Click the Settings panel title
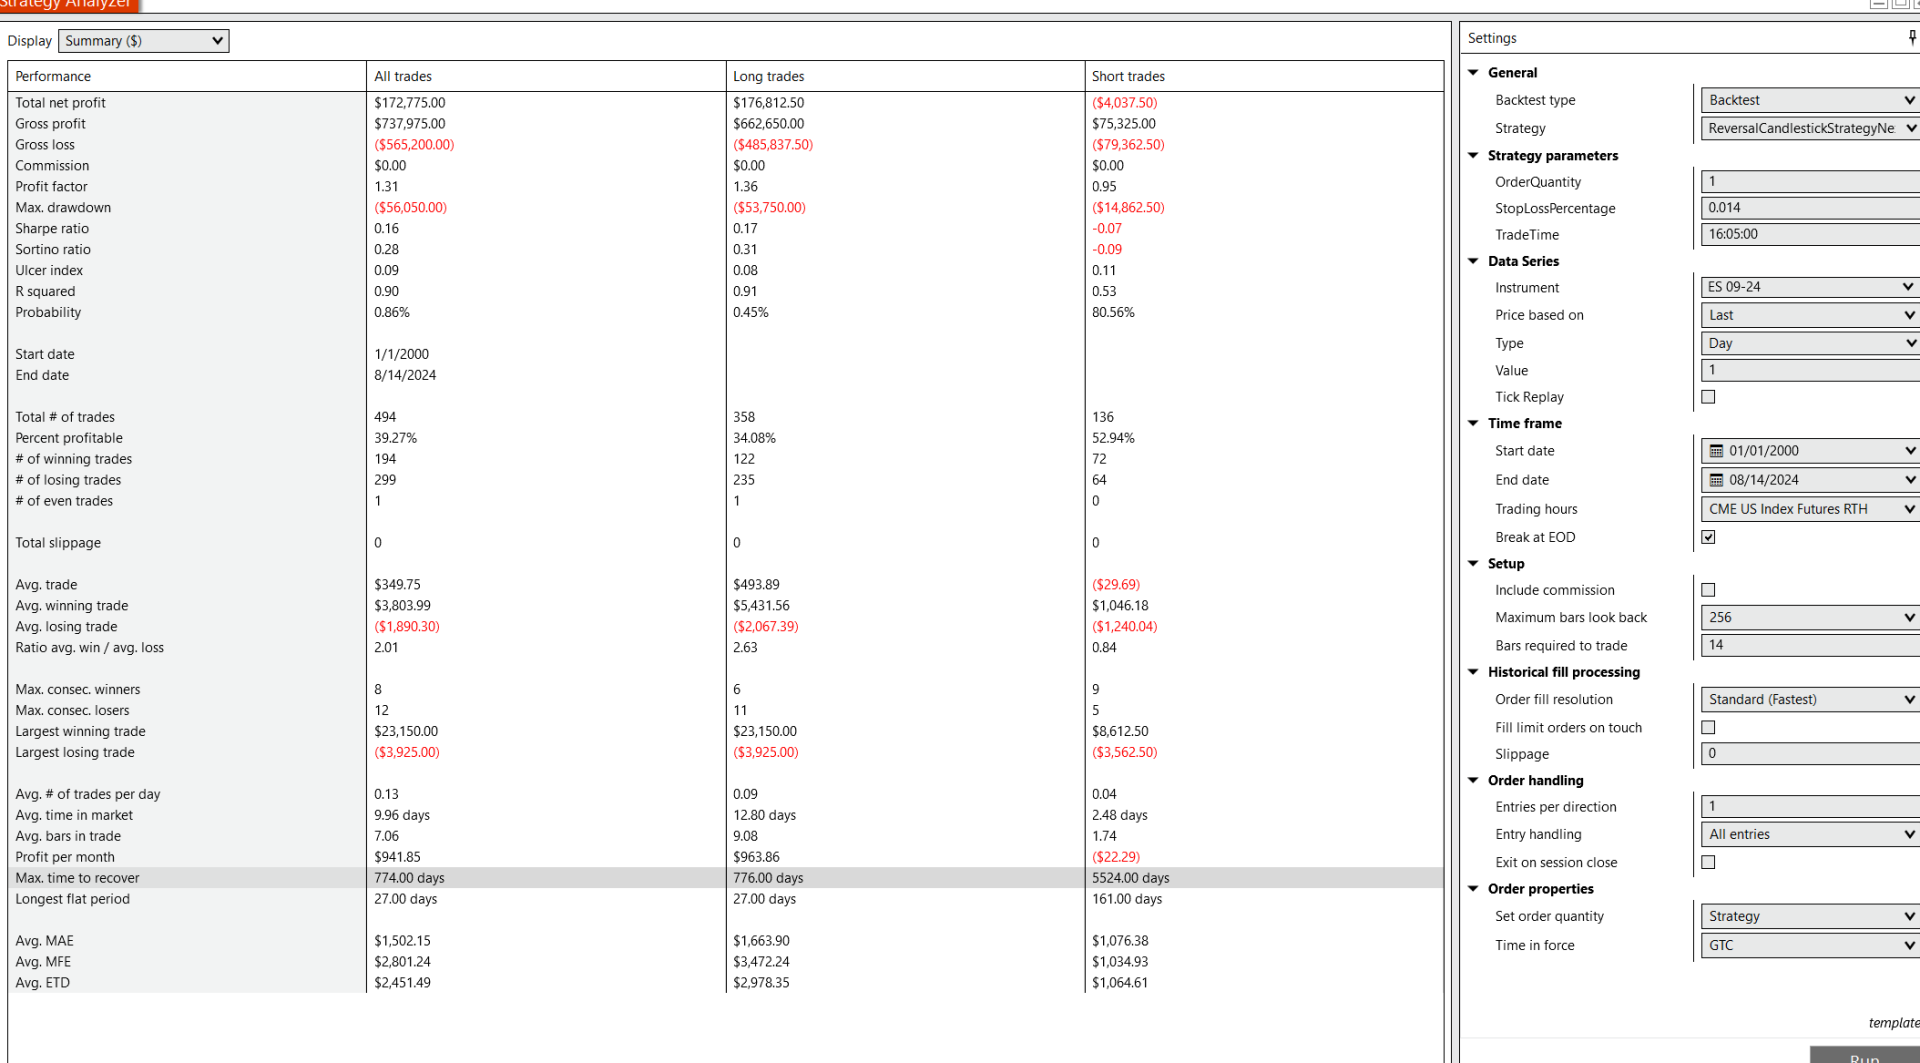The height and width of the screenshot is (1063, 1920). [1492, 38]
